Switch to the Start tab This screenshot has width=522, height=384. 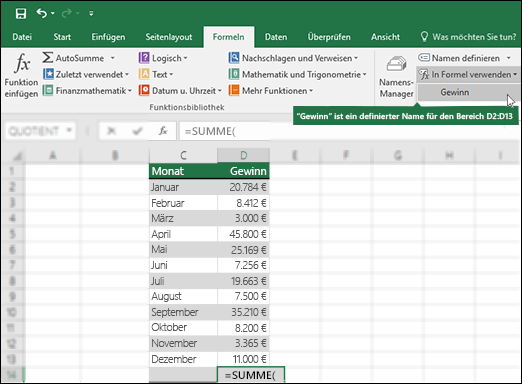click(x=62, y=37)
